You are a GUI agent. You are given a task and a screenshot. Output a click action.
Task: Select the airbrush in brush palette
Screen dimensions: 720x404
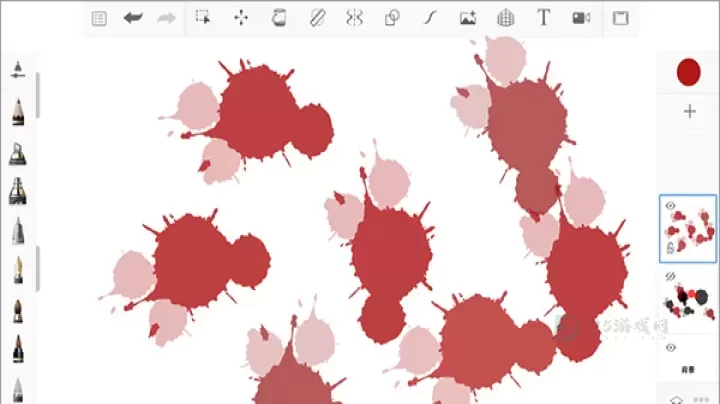click(18, 154)
